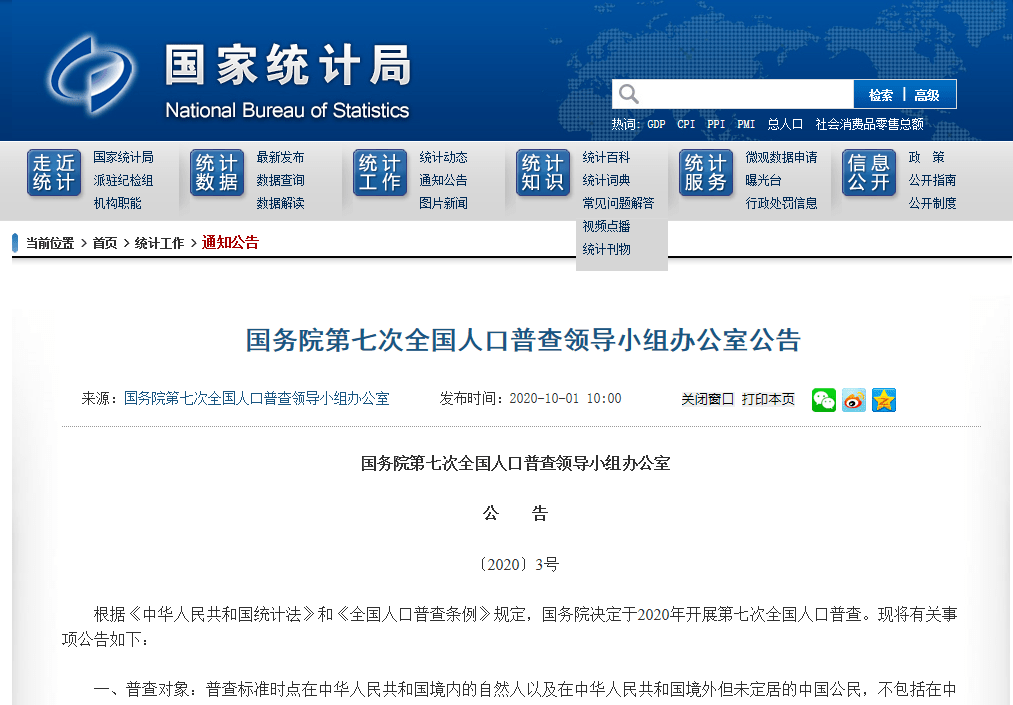Open 图片新闻 menu item
Image resolution: width=1013 pixels, height=705 pixels.
[443, 203]
